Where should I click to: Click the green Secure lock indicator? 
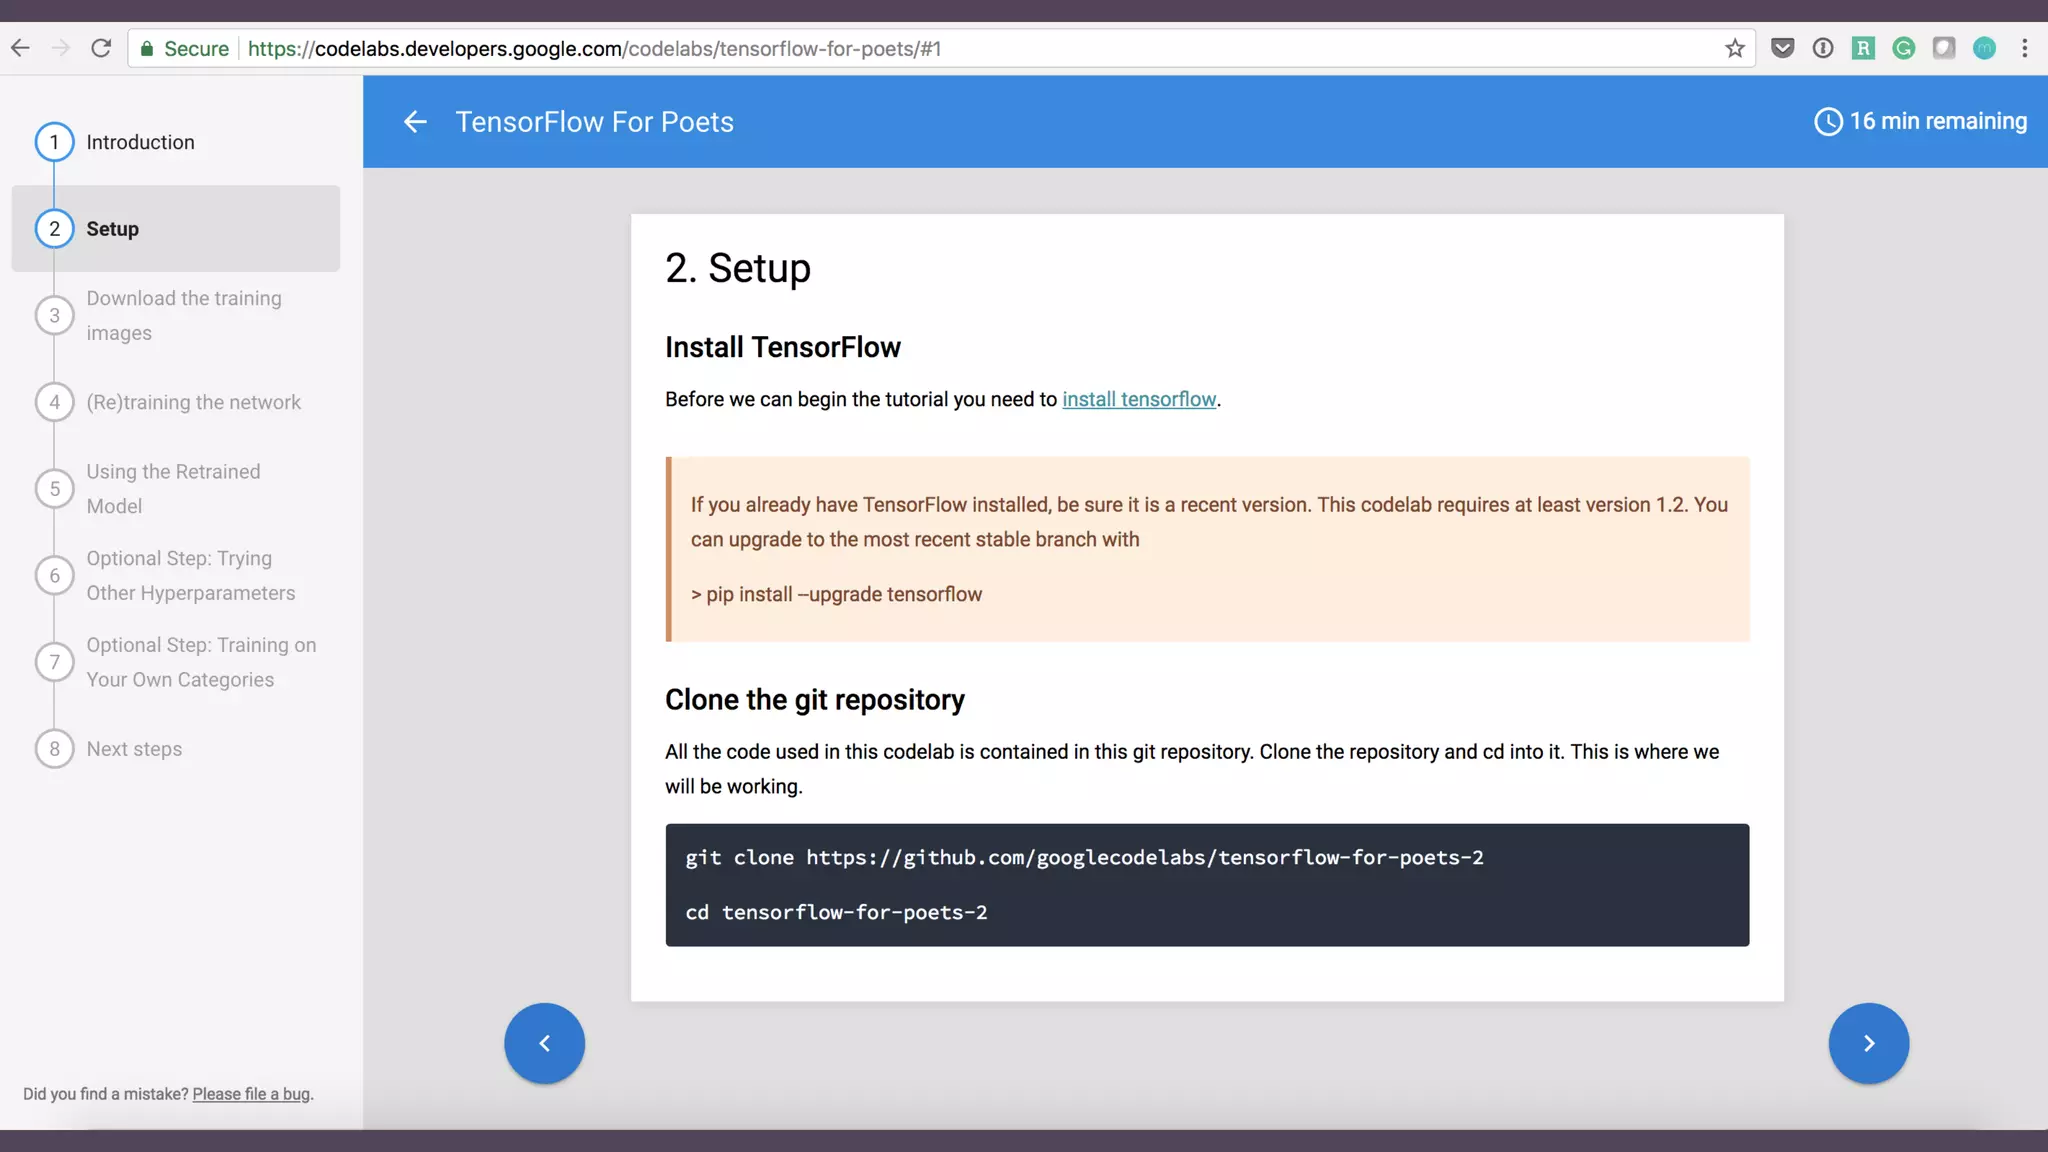point(185,48)
